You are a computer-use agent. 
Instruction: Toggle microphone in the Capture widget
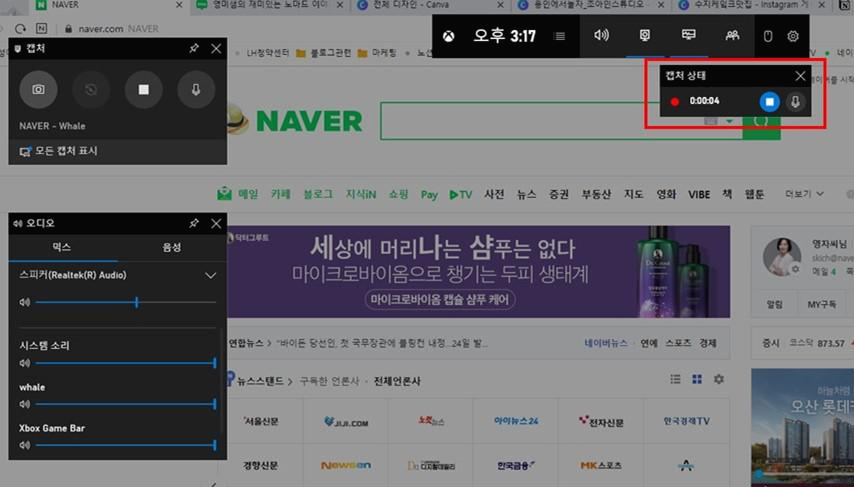click(196, 89)
